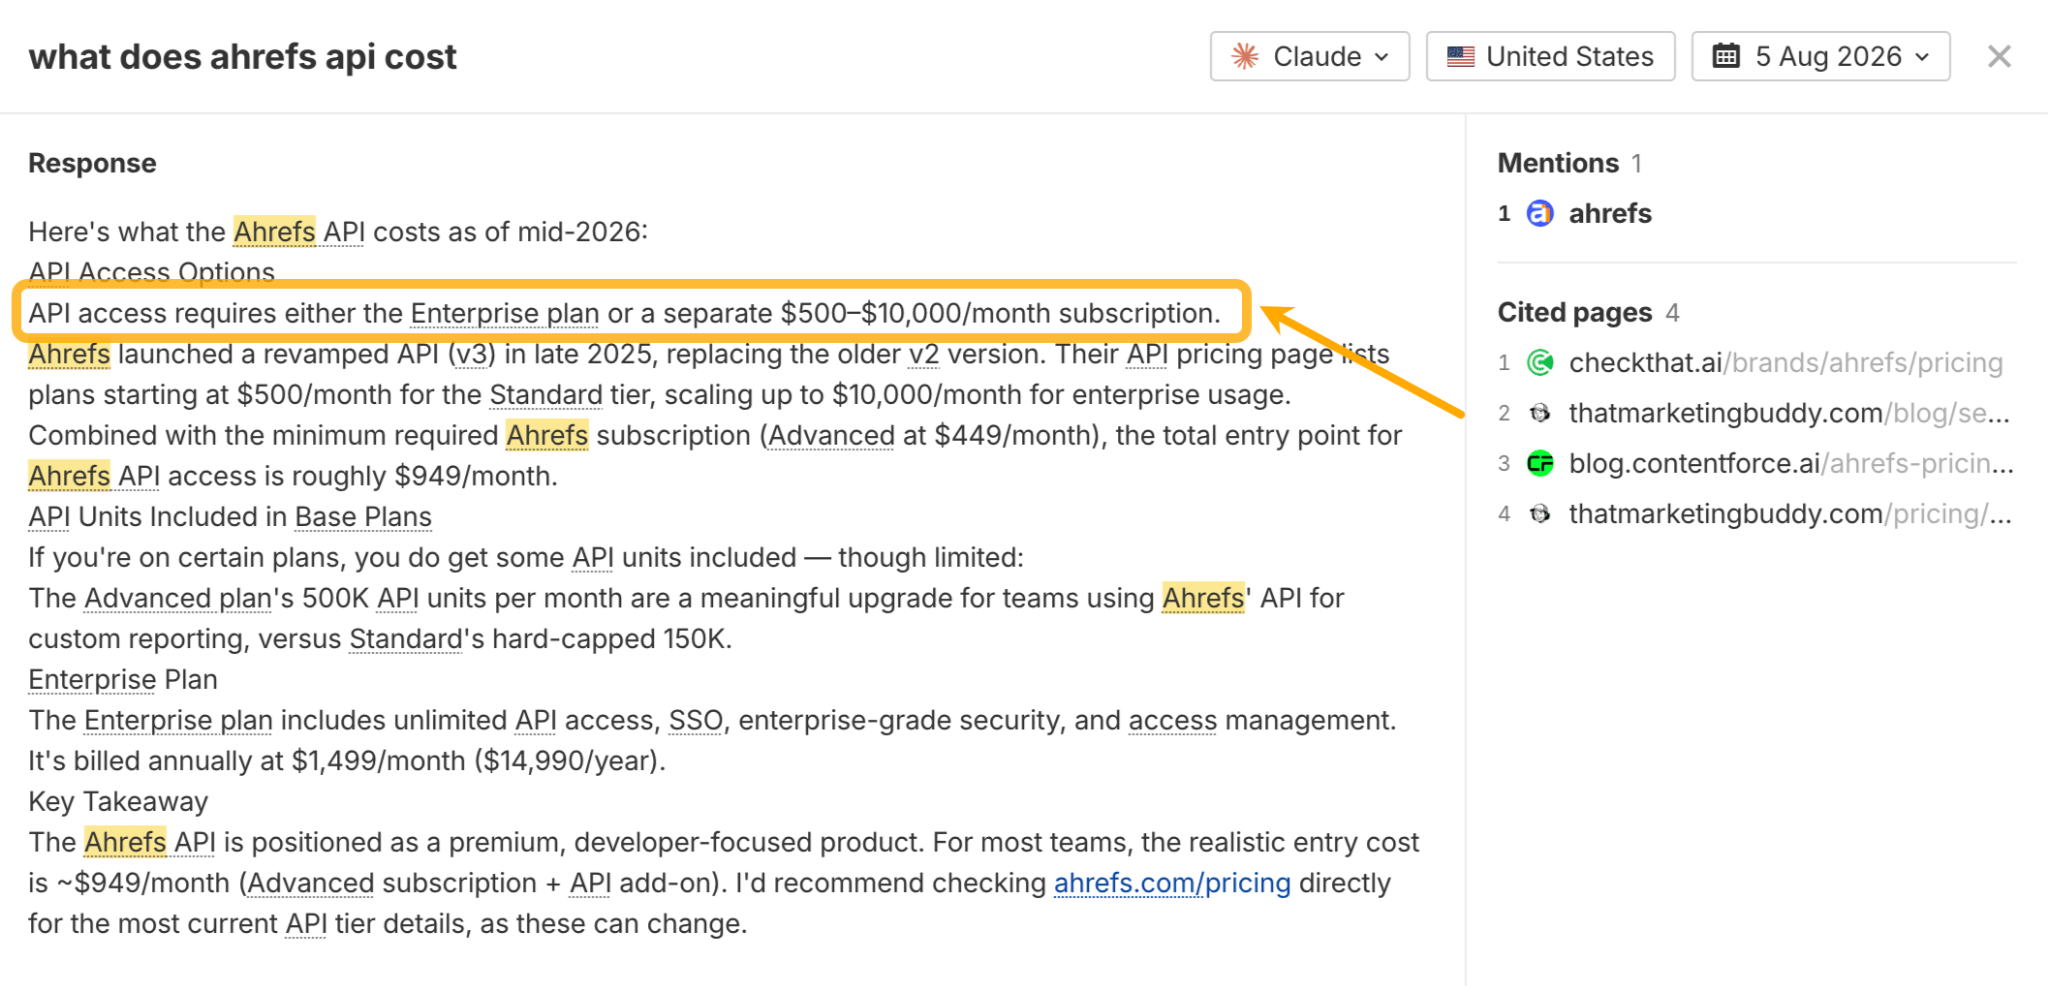Image resolution: width=2048 pixels, height=986 pixels.
Task: Click the favicon beside thatmarketingbuddy.com/pricing
Action: [x=1540, y=514]
